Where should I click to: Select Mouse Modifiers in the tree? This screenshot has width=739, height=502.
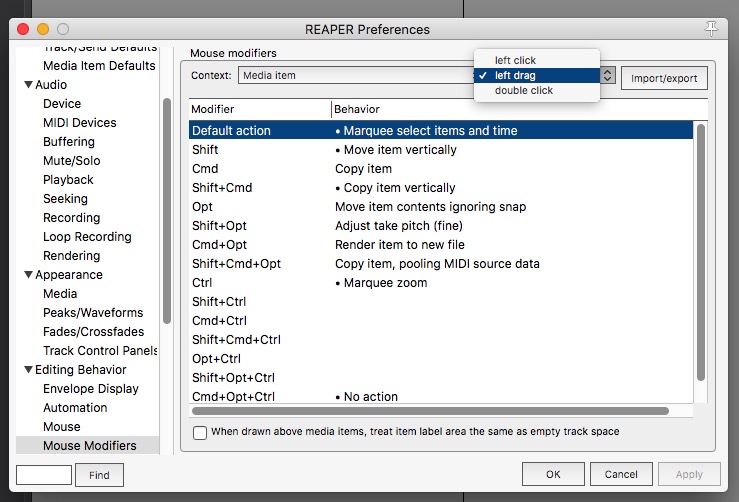click(90, 445)
